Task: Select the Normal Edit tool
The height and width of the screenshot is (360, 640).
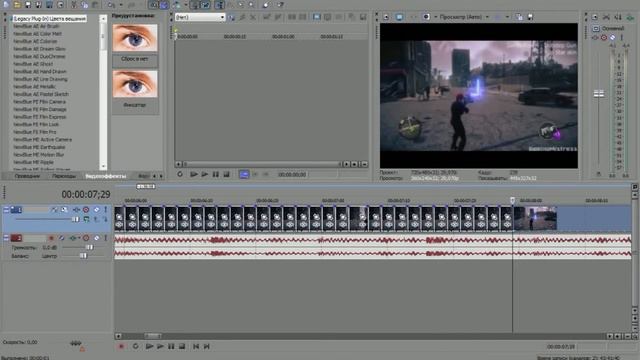Action: pos(219,4)
